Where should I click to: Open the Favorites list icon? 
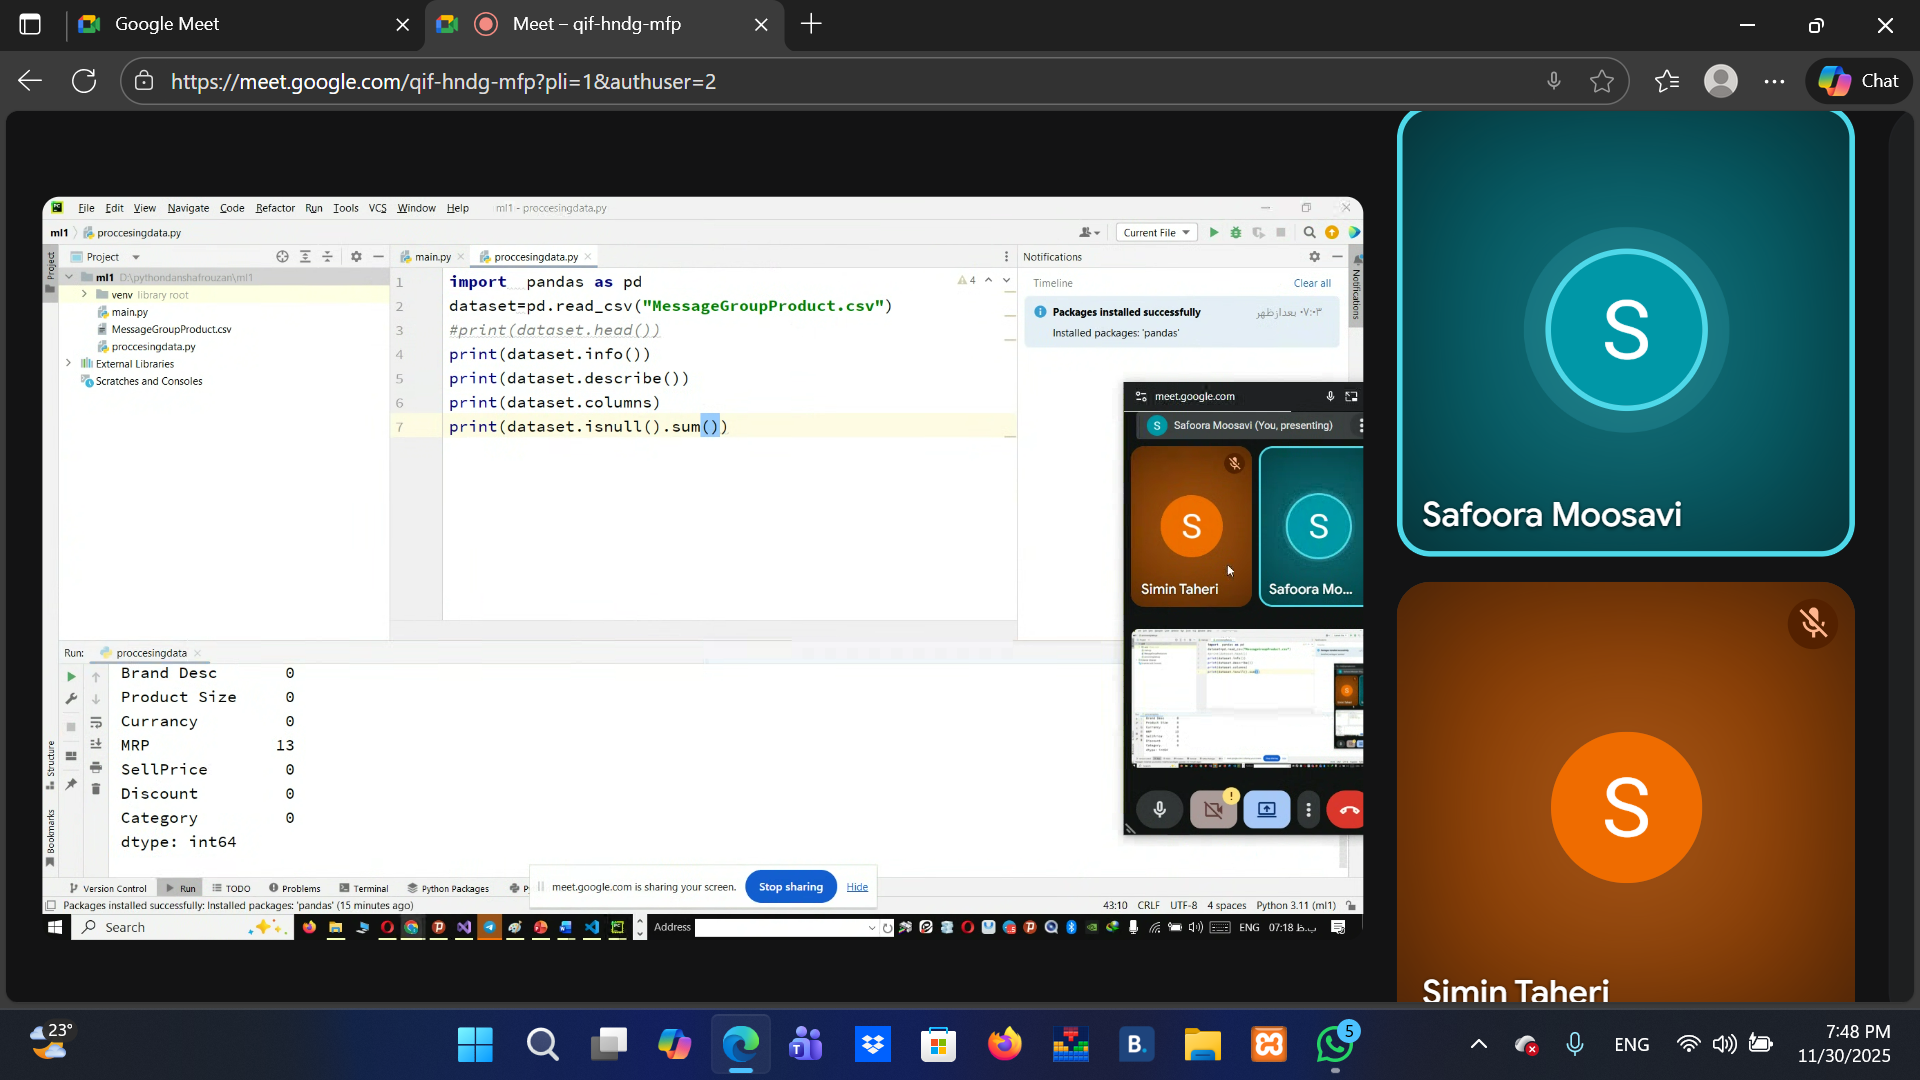tap(1667, 81)
